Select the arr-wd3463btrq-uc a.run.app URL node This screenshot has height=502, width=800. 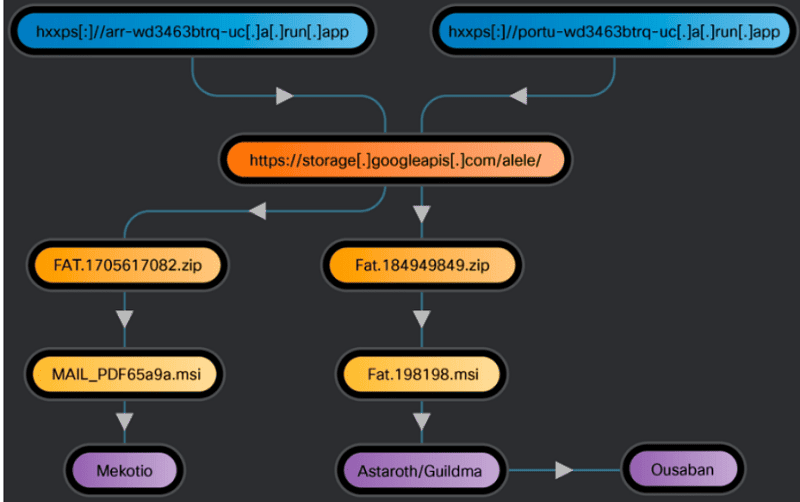[x=192, y=32]
